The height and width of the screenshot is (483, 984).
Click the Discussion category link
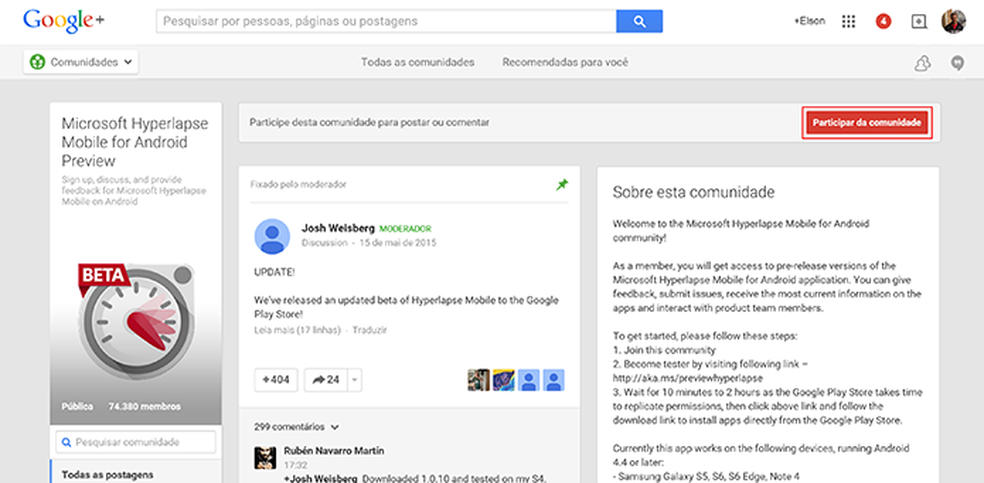tap(324, 243)
